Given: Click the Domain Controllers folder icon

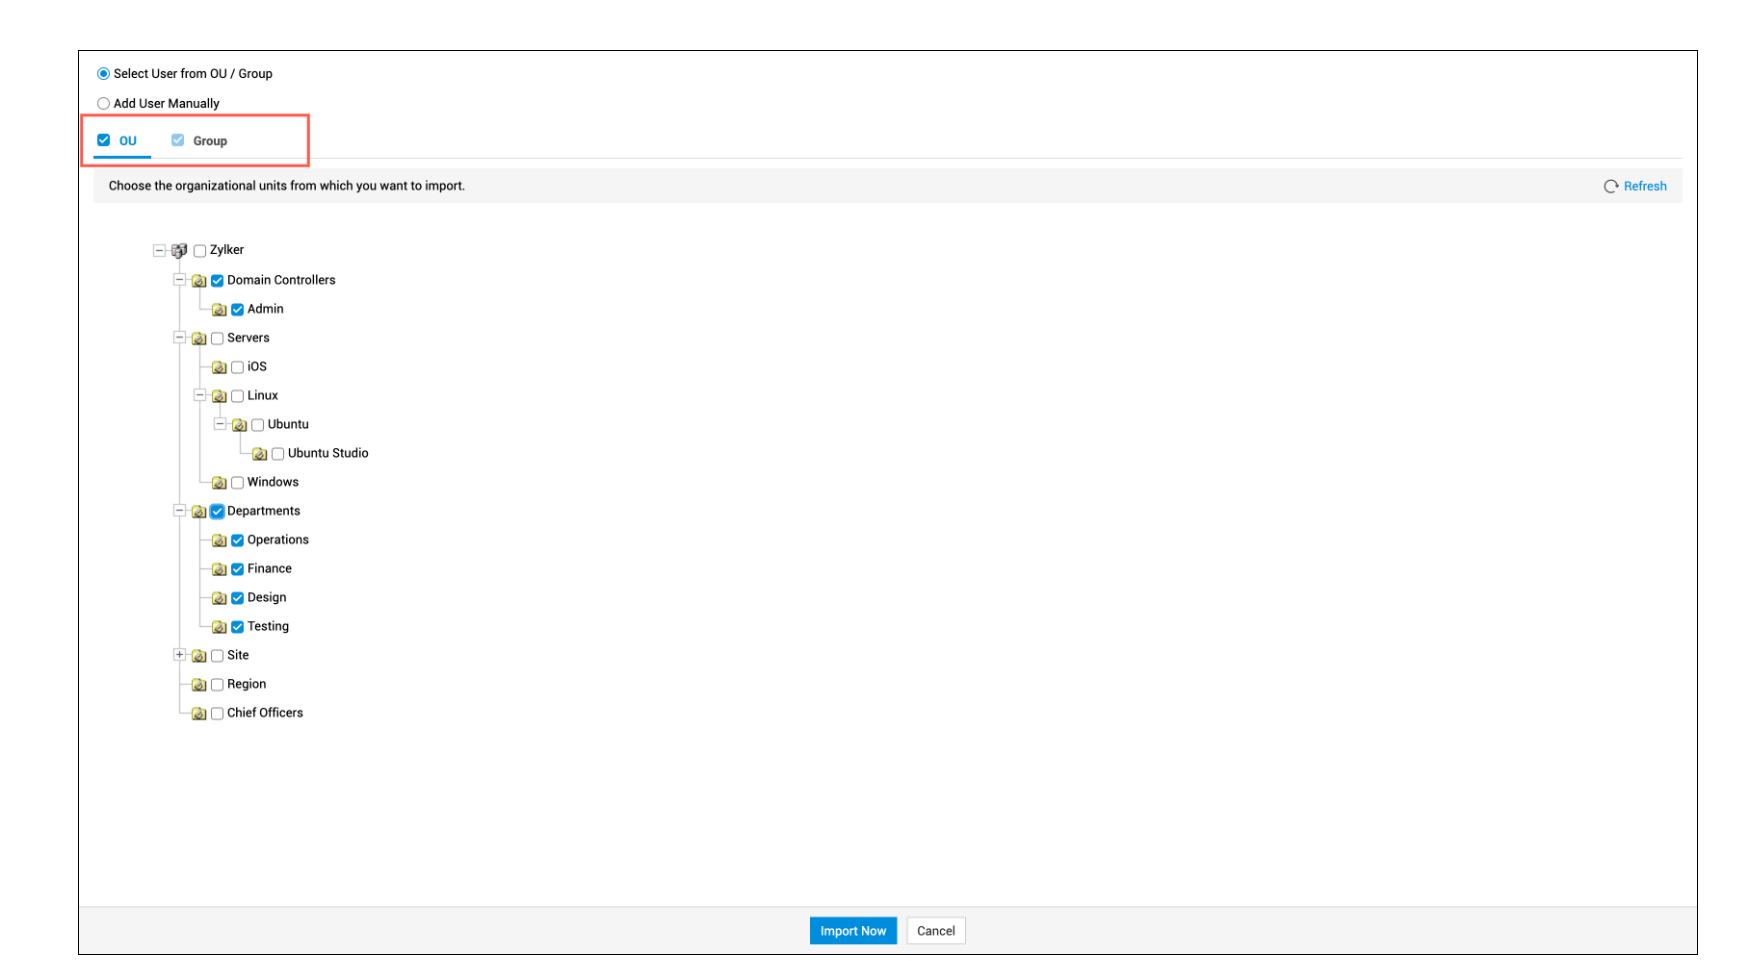Looking at the screenshot, I should click(199, 281).
